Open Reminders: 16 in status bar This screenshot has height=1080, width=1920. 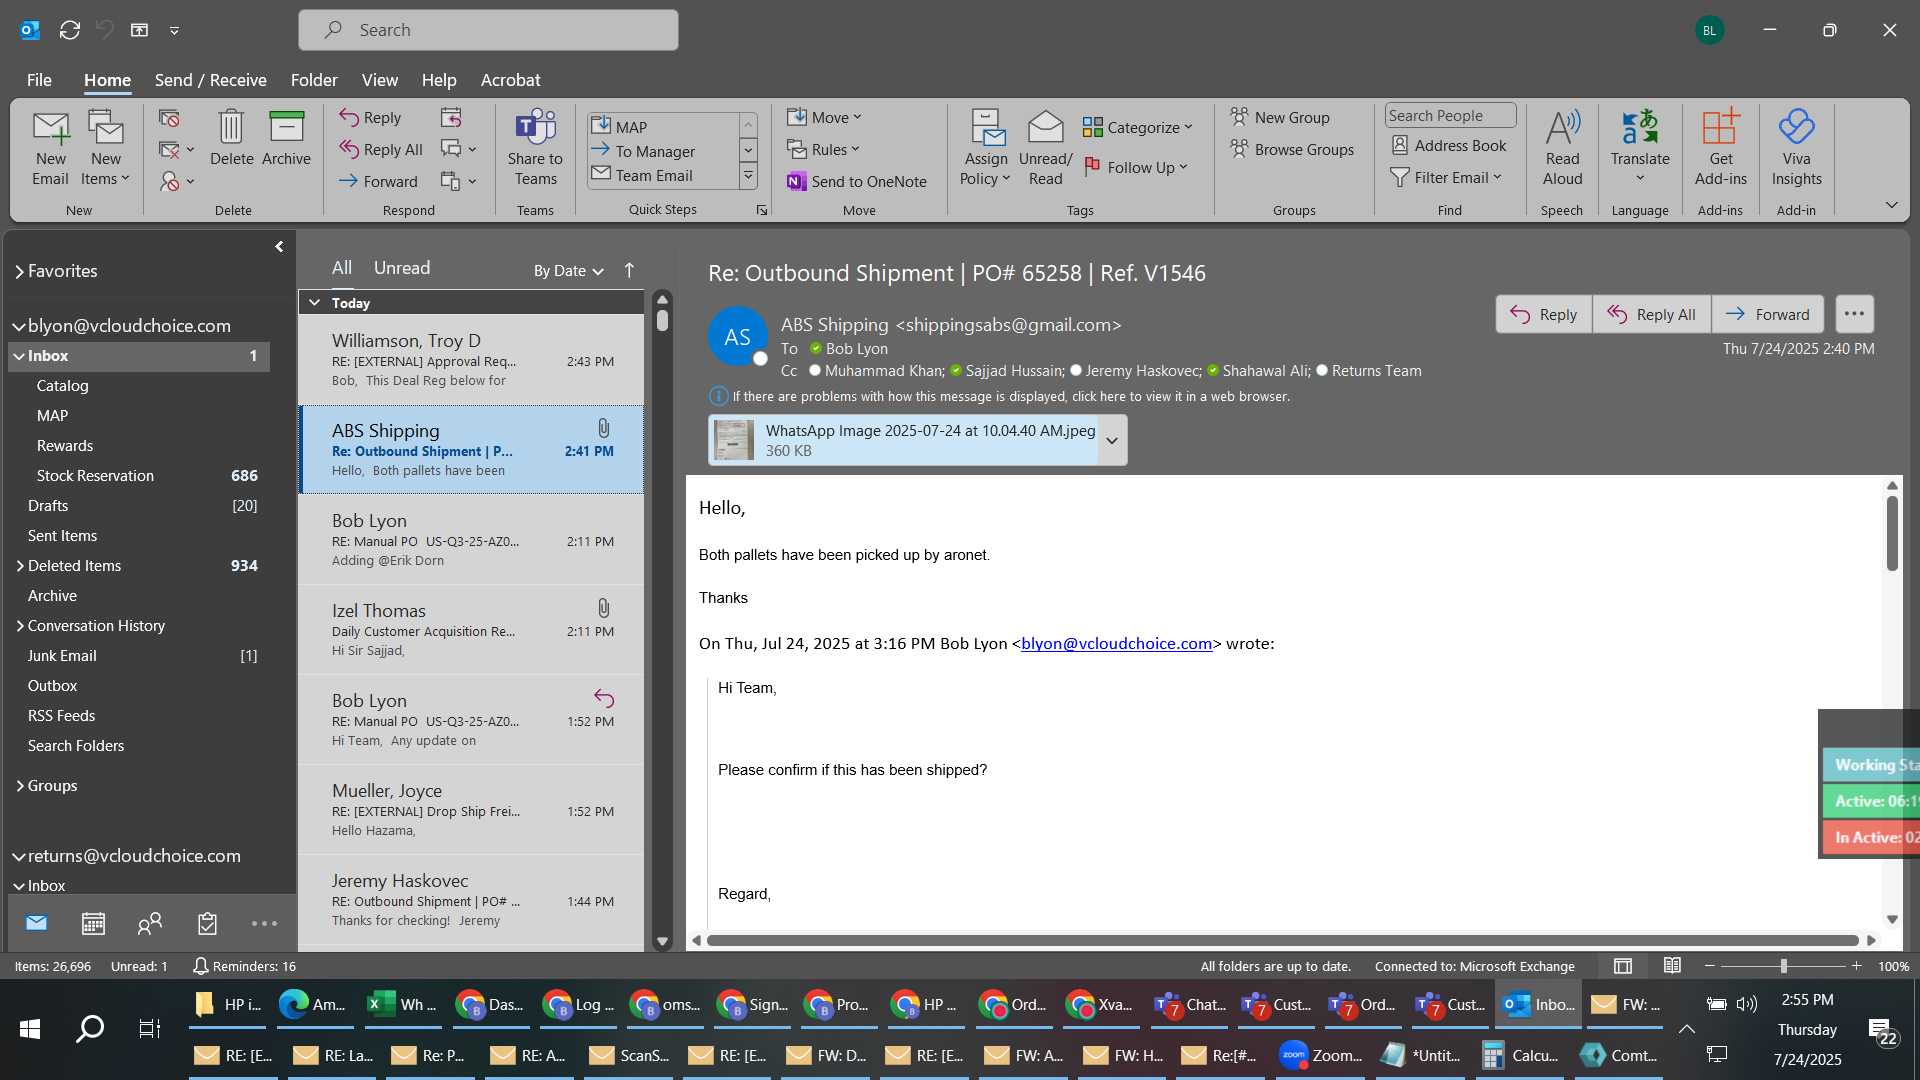point(244,966)
